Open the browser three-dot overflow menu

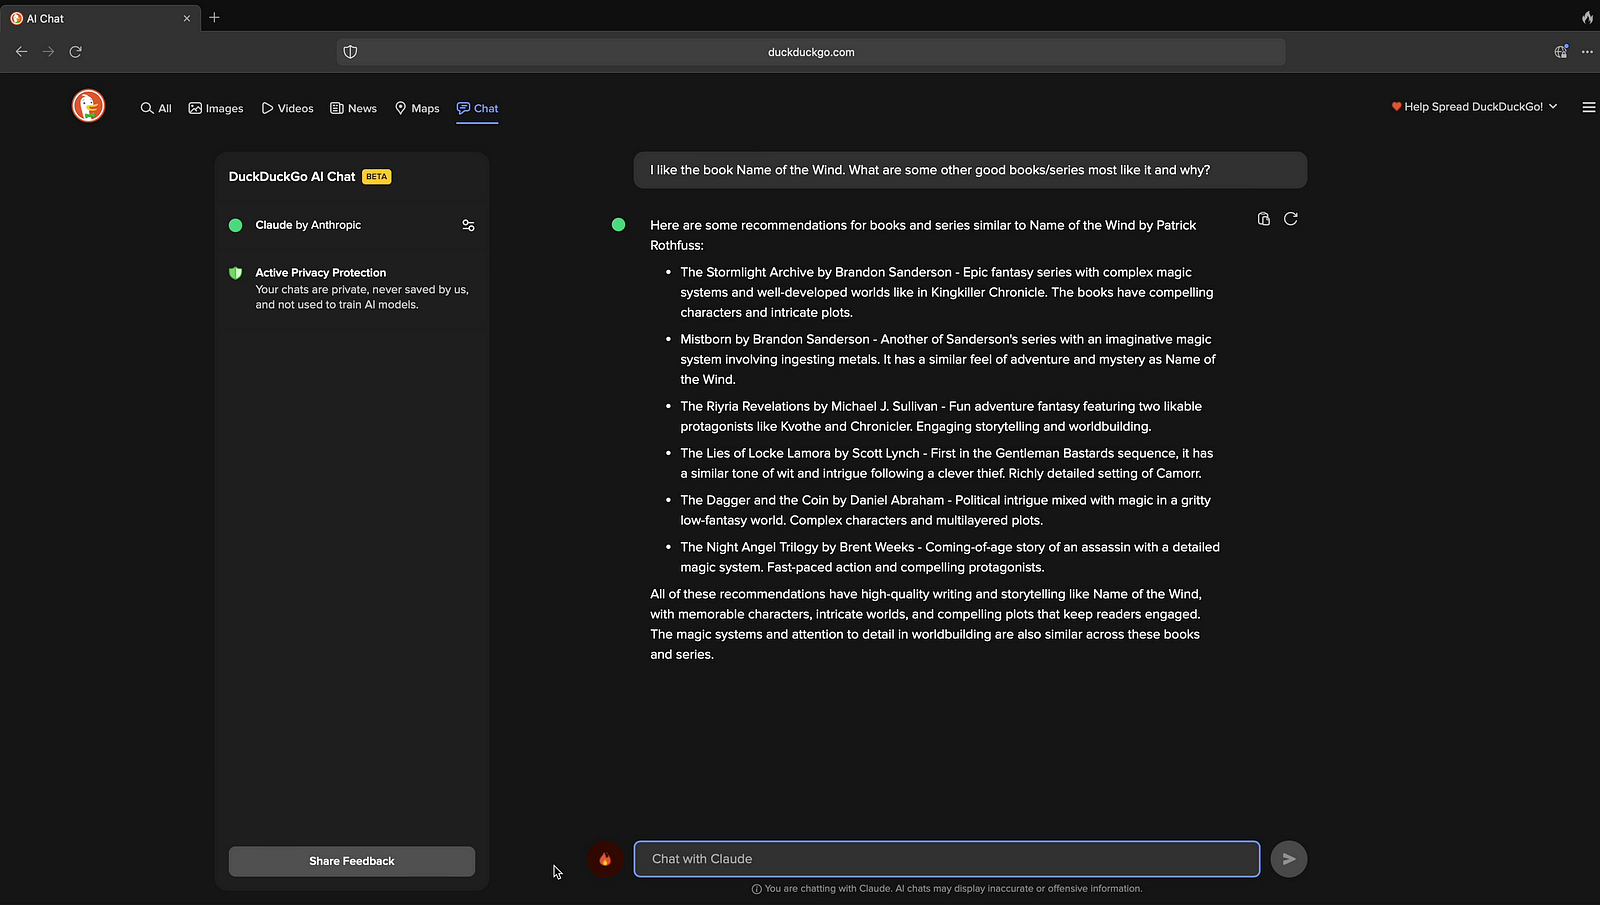click(1587, 52)
